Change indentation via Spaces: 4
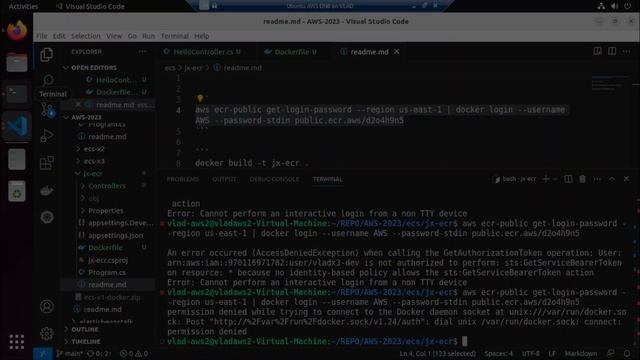 tap(498, 353)
